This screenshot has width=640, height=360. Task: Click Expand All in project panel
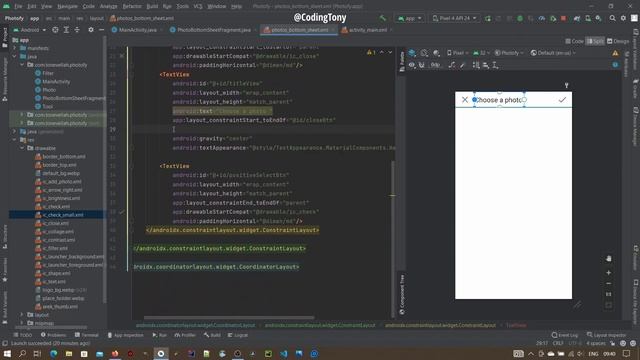point(66,30)
